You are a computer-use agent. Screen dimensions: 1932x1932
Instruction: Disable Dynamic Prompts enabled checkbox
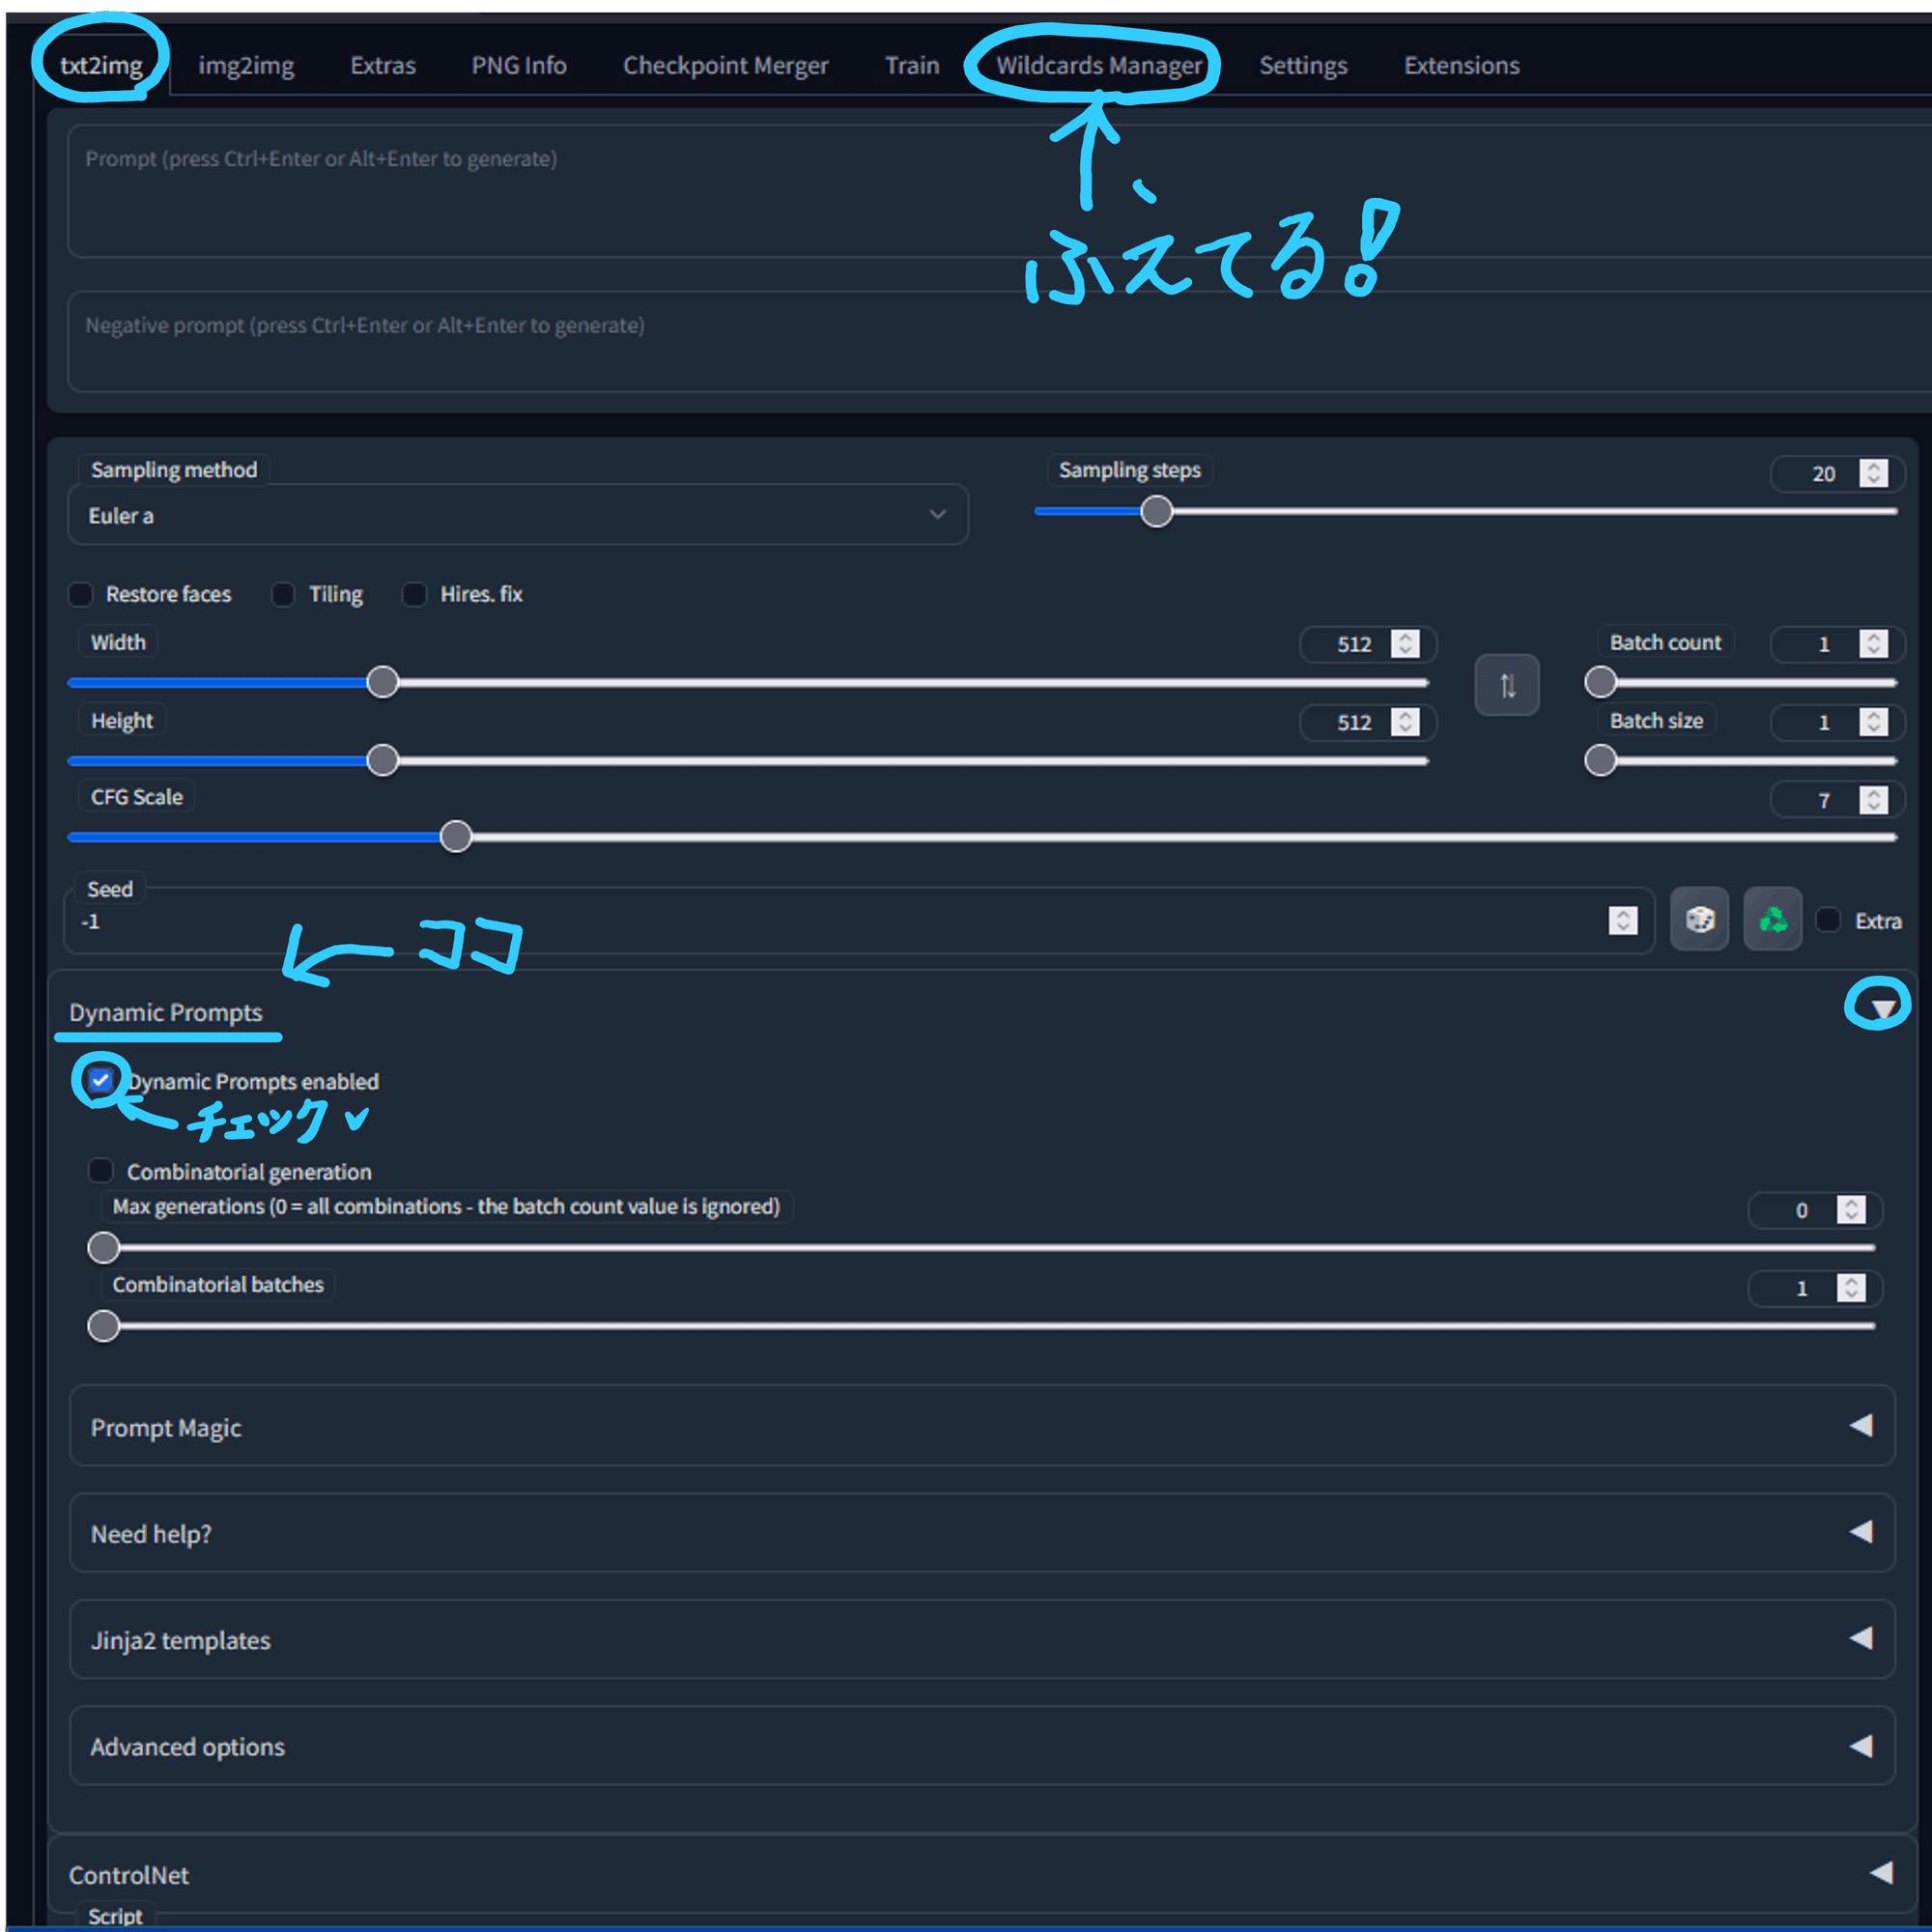click(x=100, y=1080)
